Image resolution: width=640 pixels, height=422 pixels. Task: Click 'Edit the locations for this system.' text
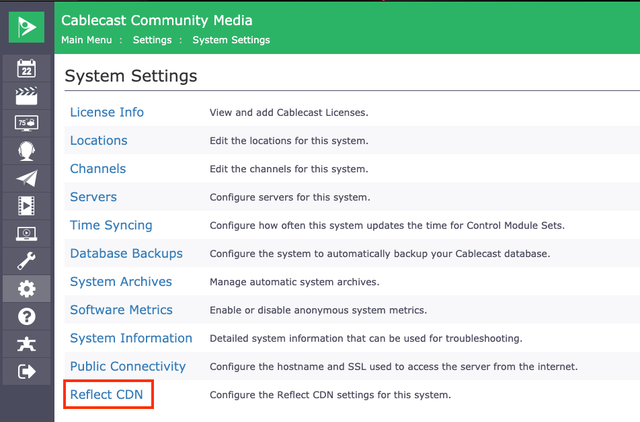[x=289, y=141]
